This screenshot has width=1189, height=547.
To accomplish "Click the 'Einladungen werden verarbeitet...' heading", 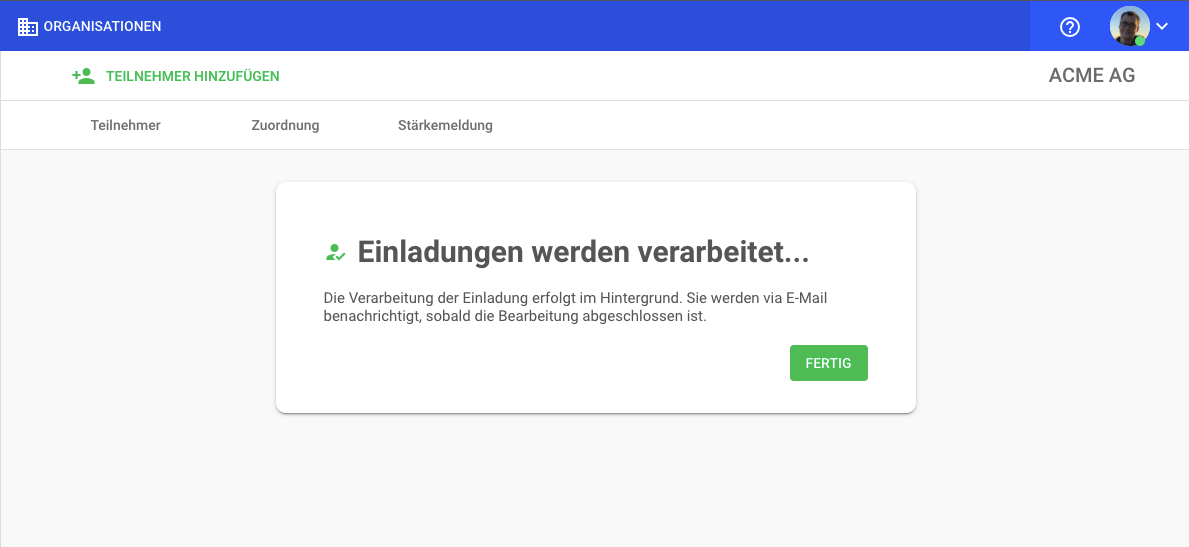I will click(x=583, y=253).
